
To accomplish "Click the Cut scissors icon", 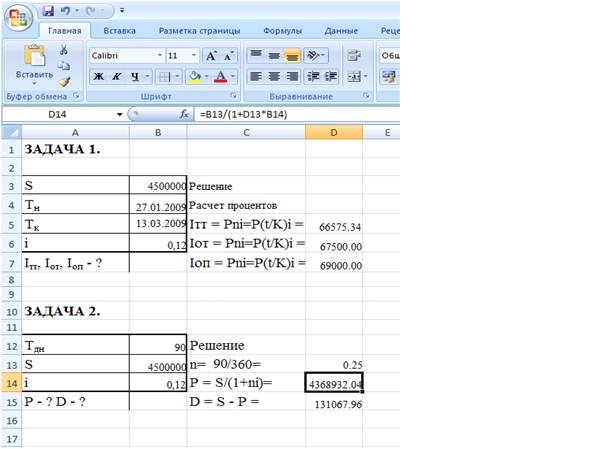I will tap(64, 50).
